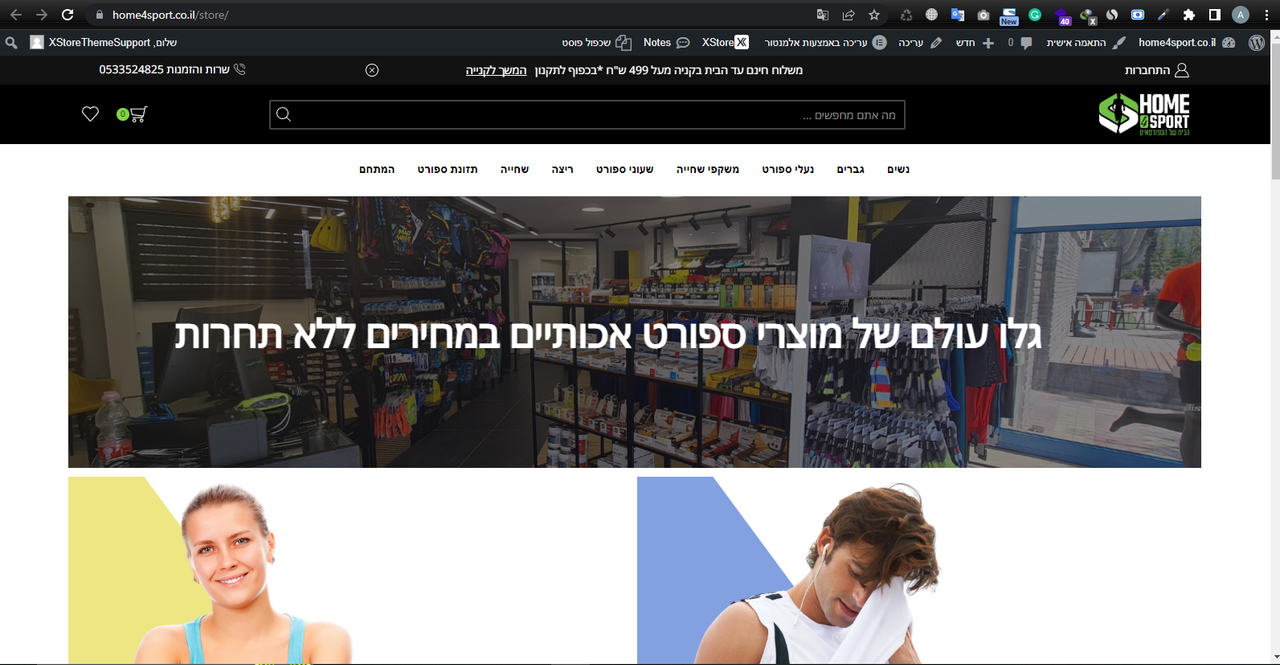Click the browser forward arrow
Screen dimensions: 1280x665
pyautogui.click(x=41, y=15)
